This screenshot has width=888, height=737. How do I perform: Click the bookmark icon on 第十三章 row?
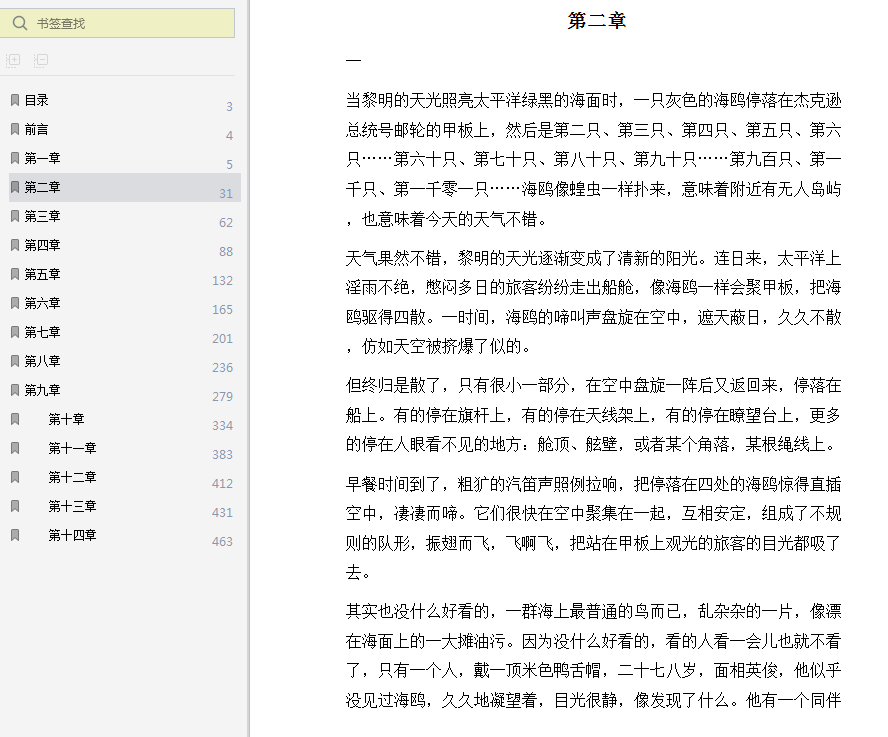click(x=15, y=506)
